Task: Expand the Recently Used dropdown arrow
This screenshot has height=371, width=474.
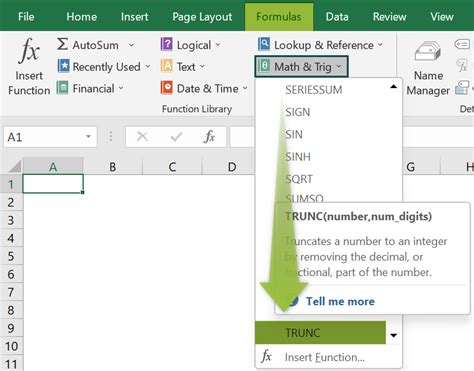Action: tap(147, 67)
